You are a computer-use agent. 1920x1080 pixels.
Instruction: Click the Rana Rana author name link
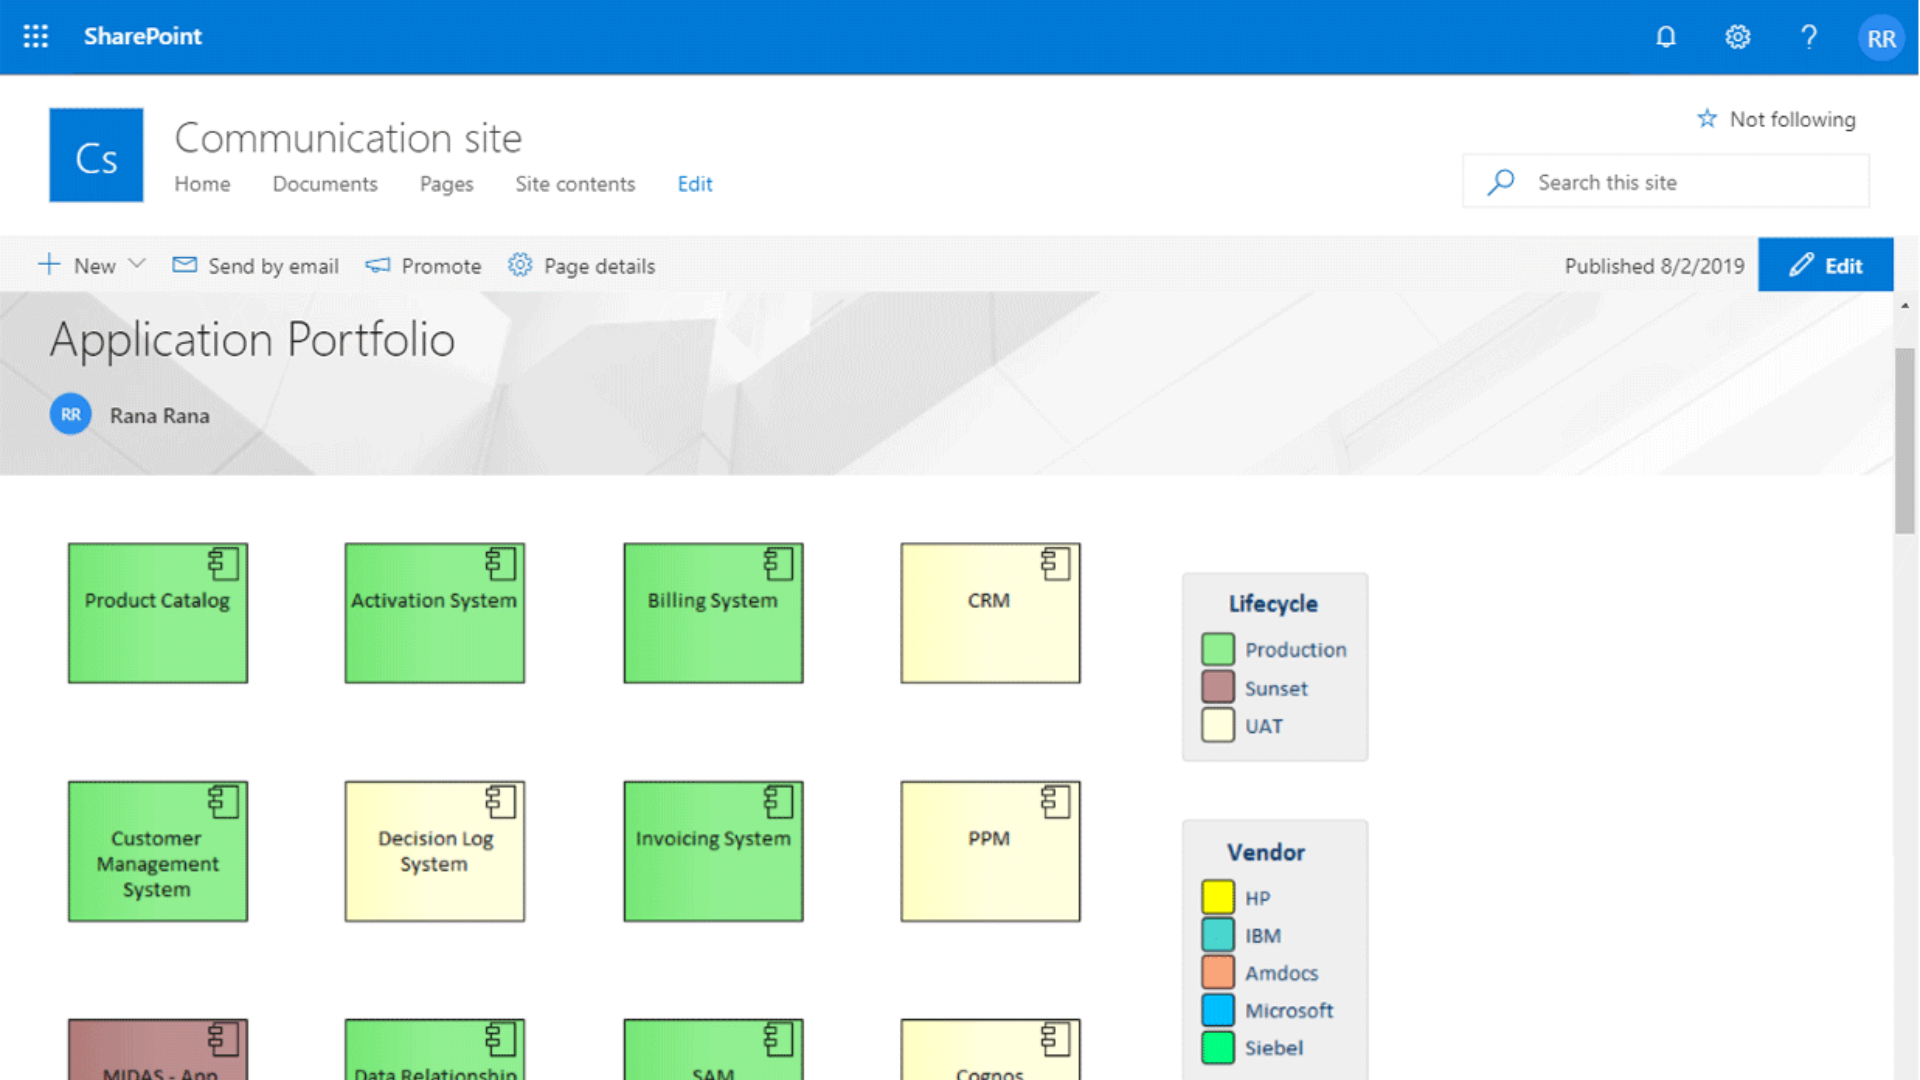coord(159,415)
